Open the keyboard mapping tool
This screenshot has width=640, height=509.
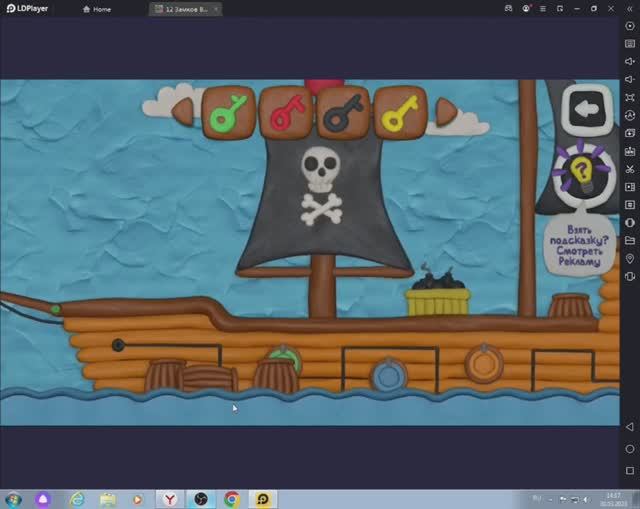pos(630,44)
